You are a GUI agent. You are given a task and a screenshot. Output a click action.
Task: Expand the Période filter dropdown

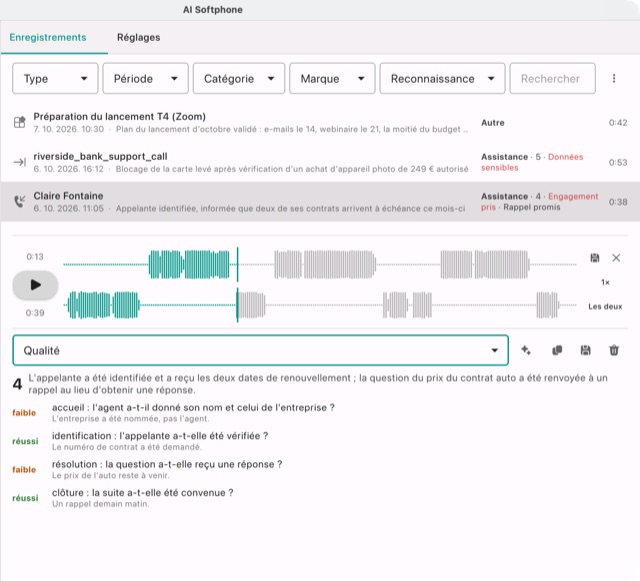[145, 78]
